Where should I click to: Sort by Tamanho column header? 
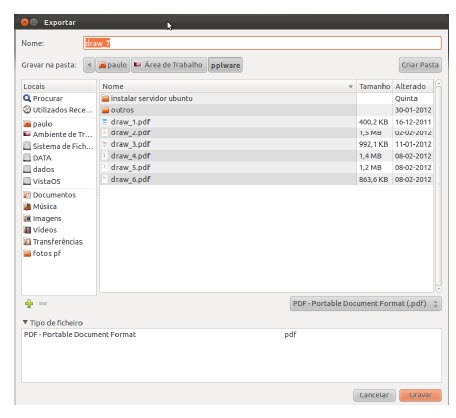click(x=375, y=86)
